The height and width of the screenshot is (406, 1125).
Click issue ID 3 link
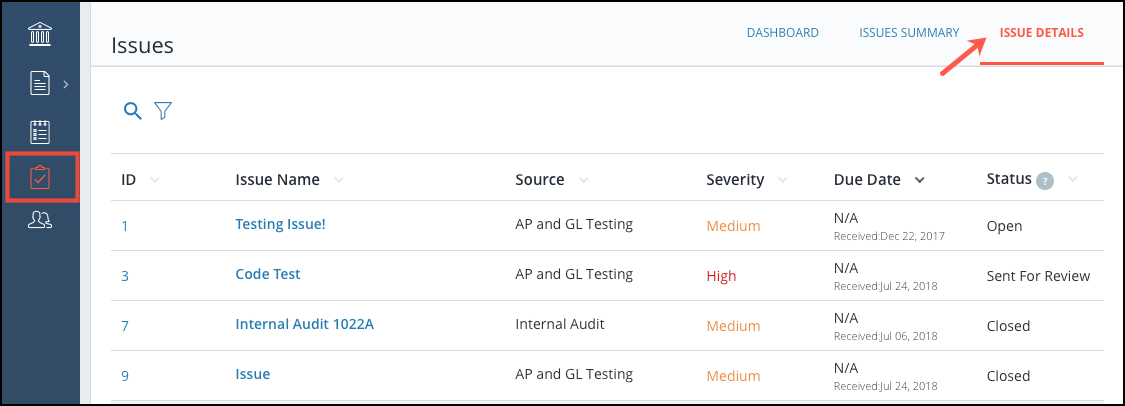click(125, 275)
